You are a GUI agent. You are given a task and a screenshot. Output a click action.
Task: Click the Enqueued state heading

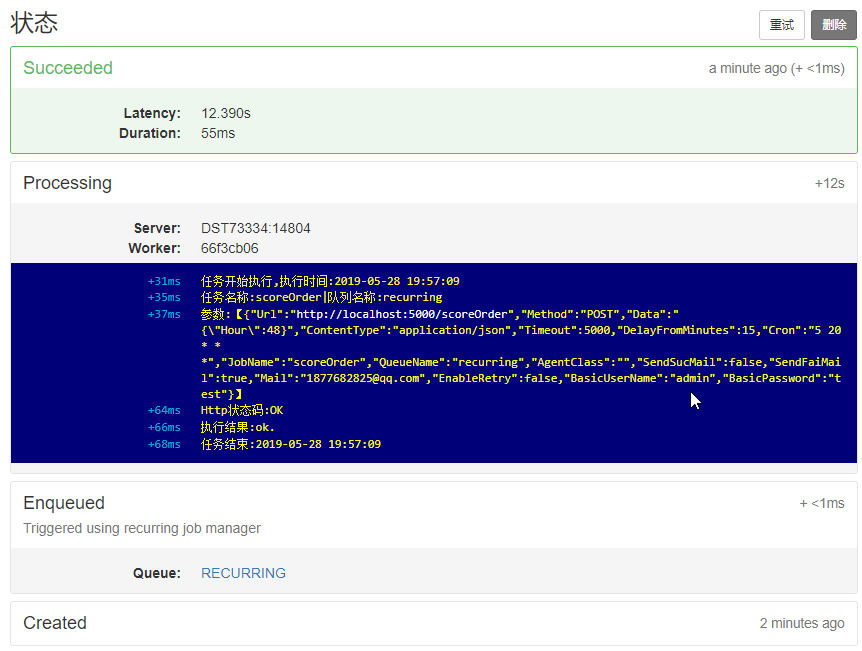coord(64,503)
